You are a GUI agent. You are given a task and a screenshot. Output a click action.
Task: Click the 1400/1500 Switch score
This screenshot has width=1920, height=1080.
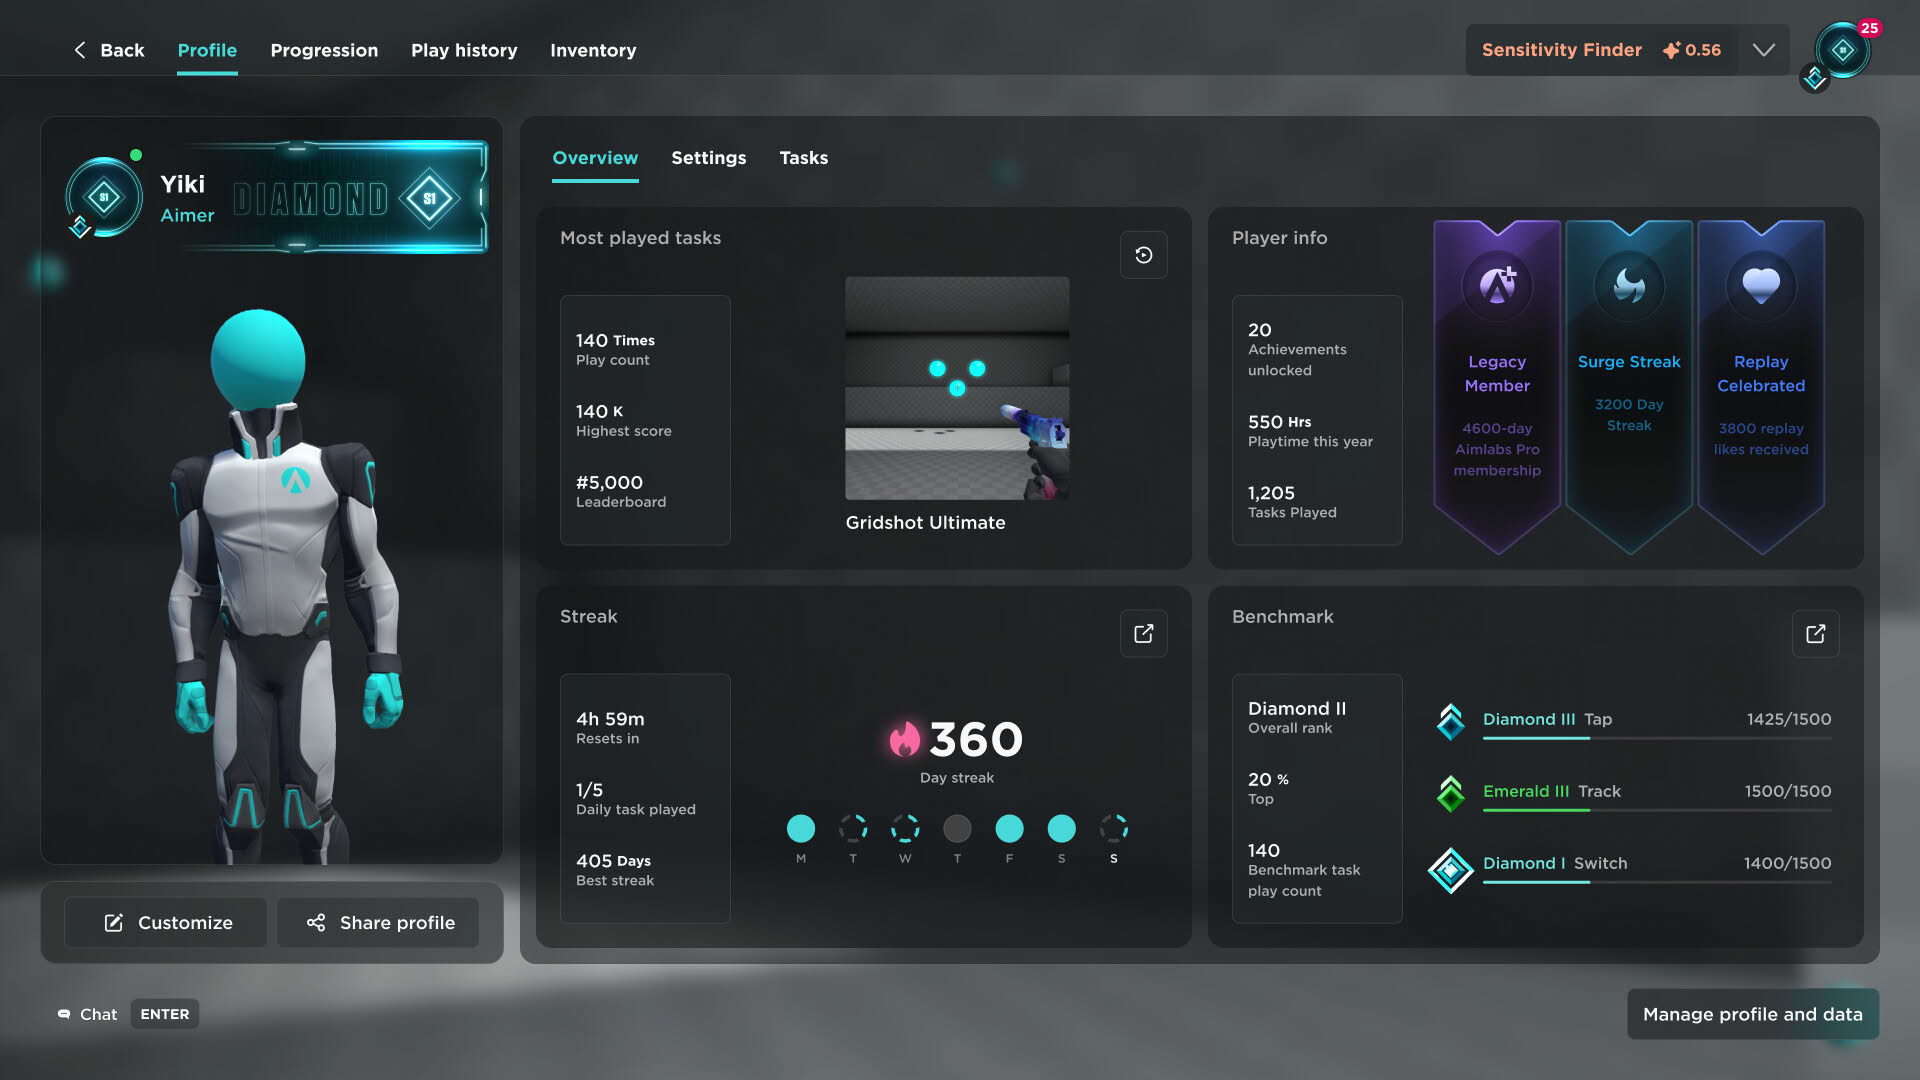coord(1787,863)
